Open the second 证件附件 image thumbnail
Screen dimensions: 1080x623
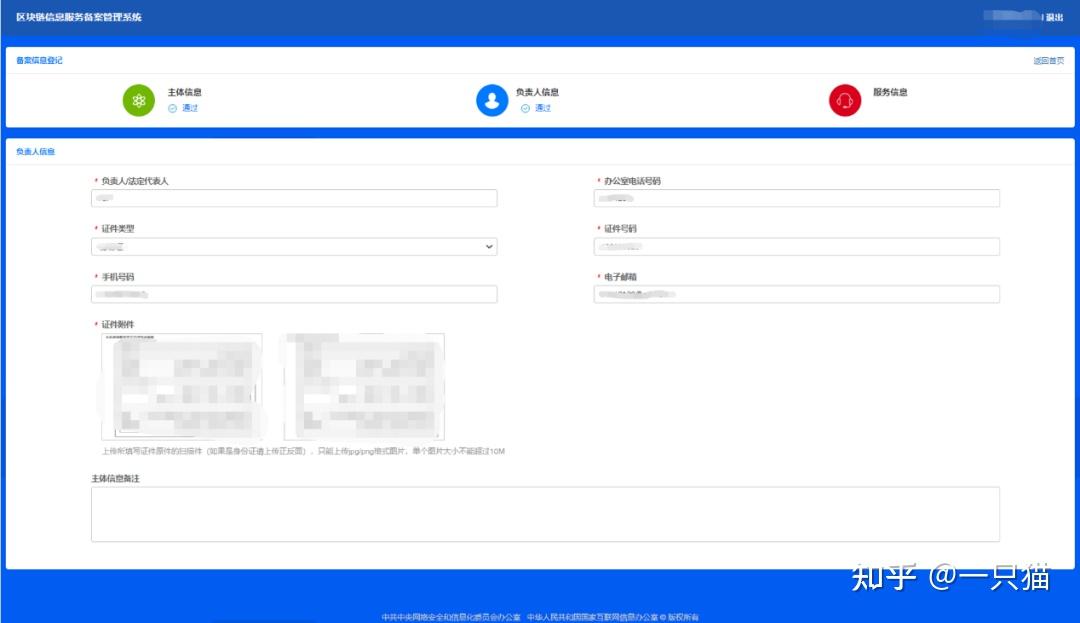click(x=364, y=386)
